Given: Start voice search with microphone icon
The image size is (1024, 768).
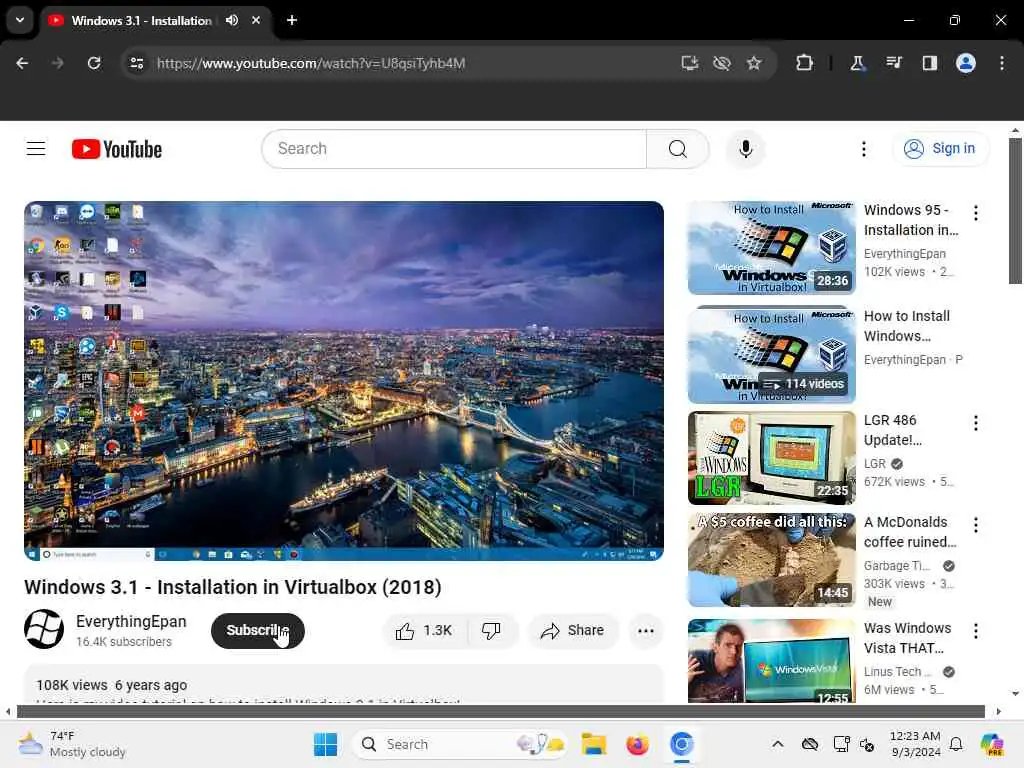Looking at the screenshot, I should click(746, 149).
